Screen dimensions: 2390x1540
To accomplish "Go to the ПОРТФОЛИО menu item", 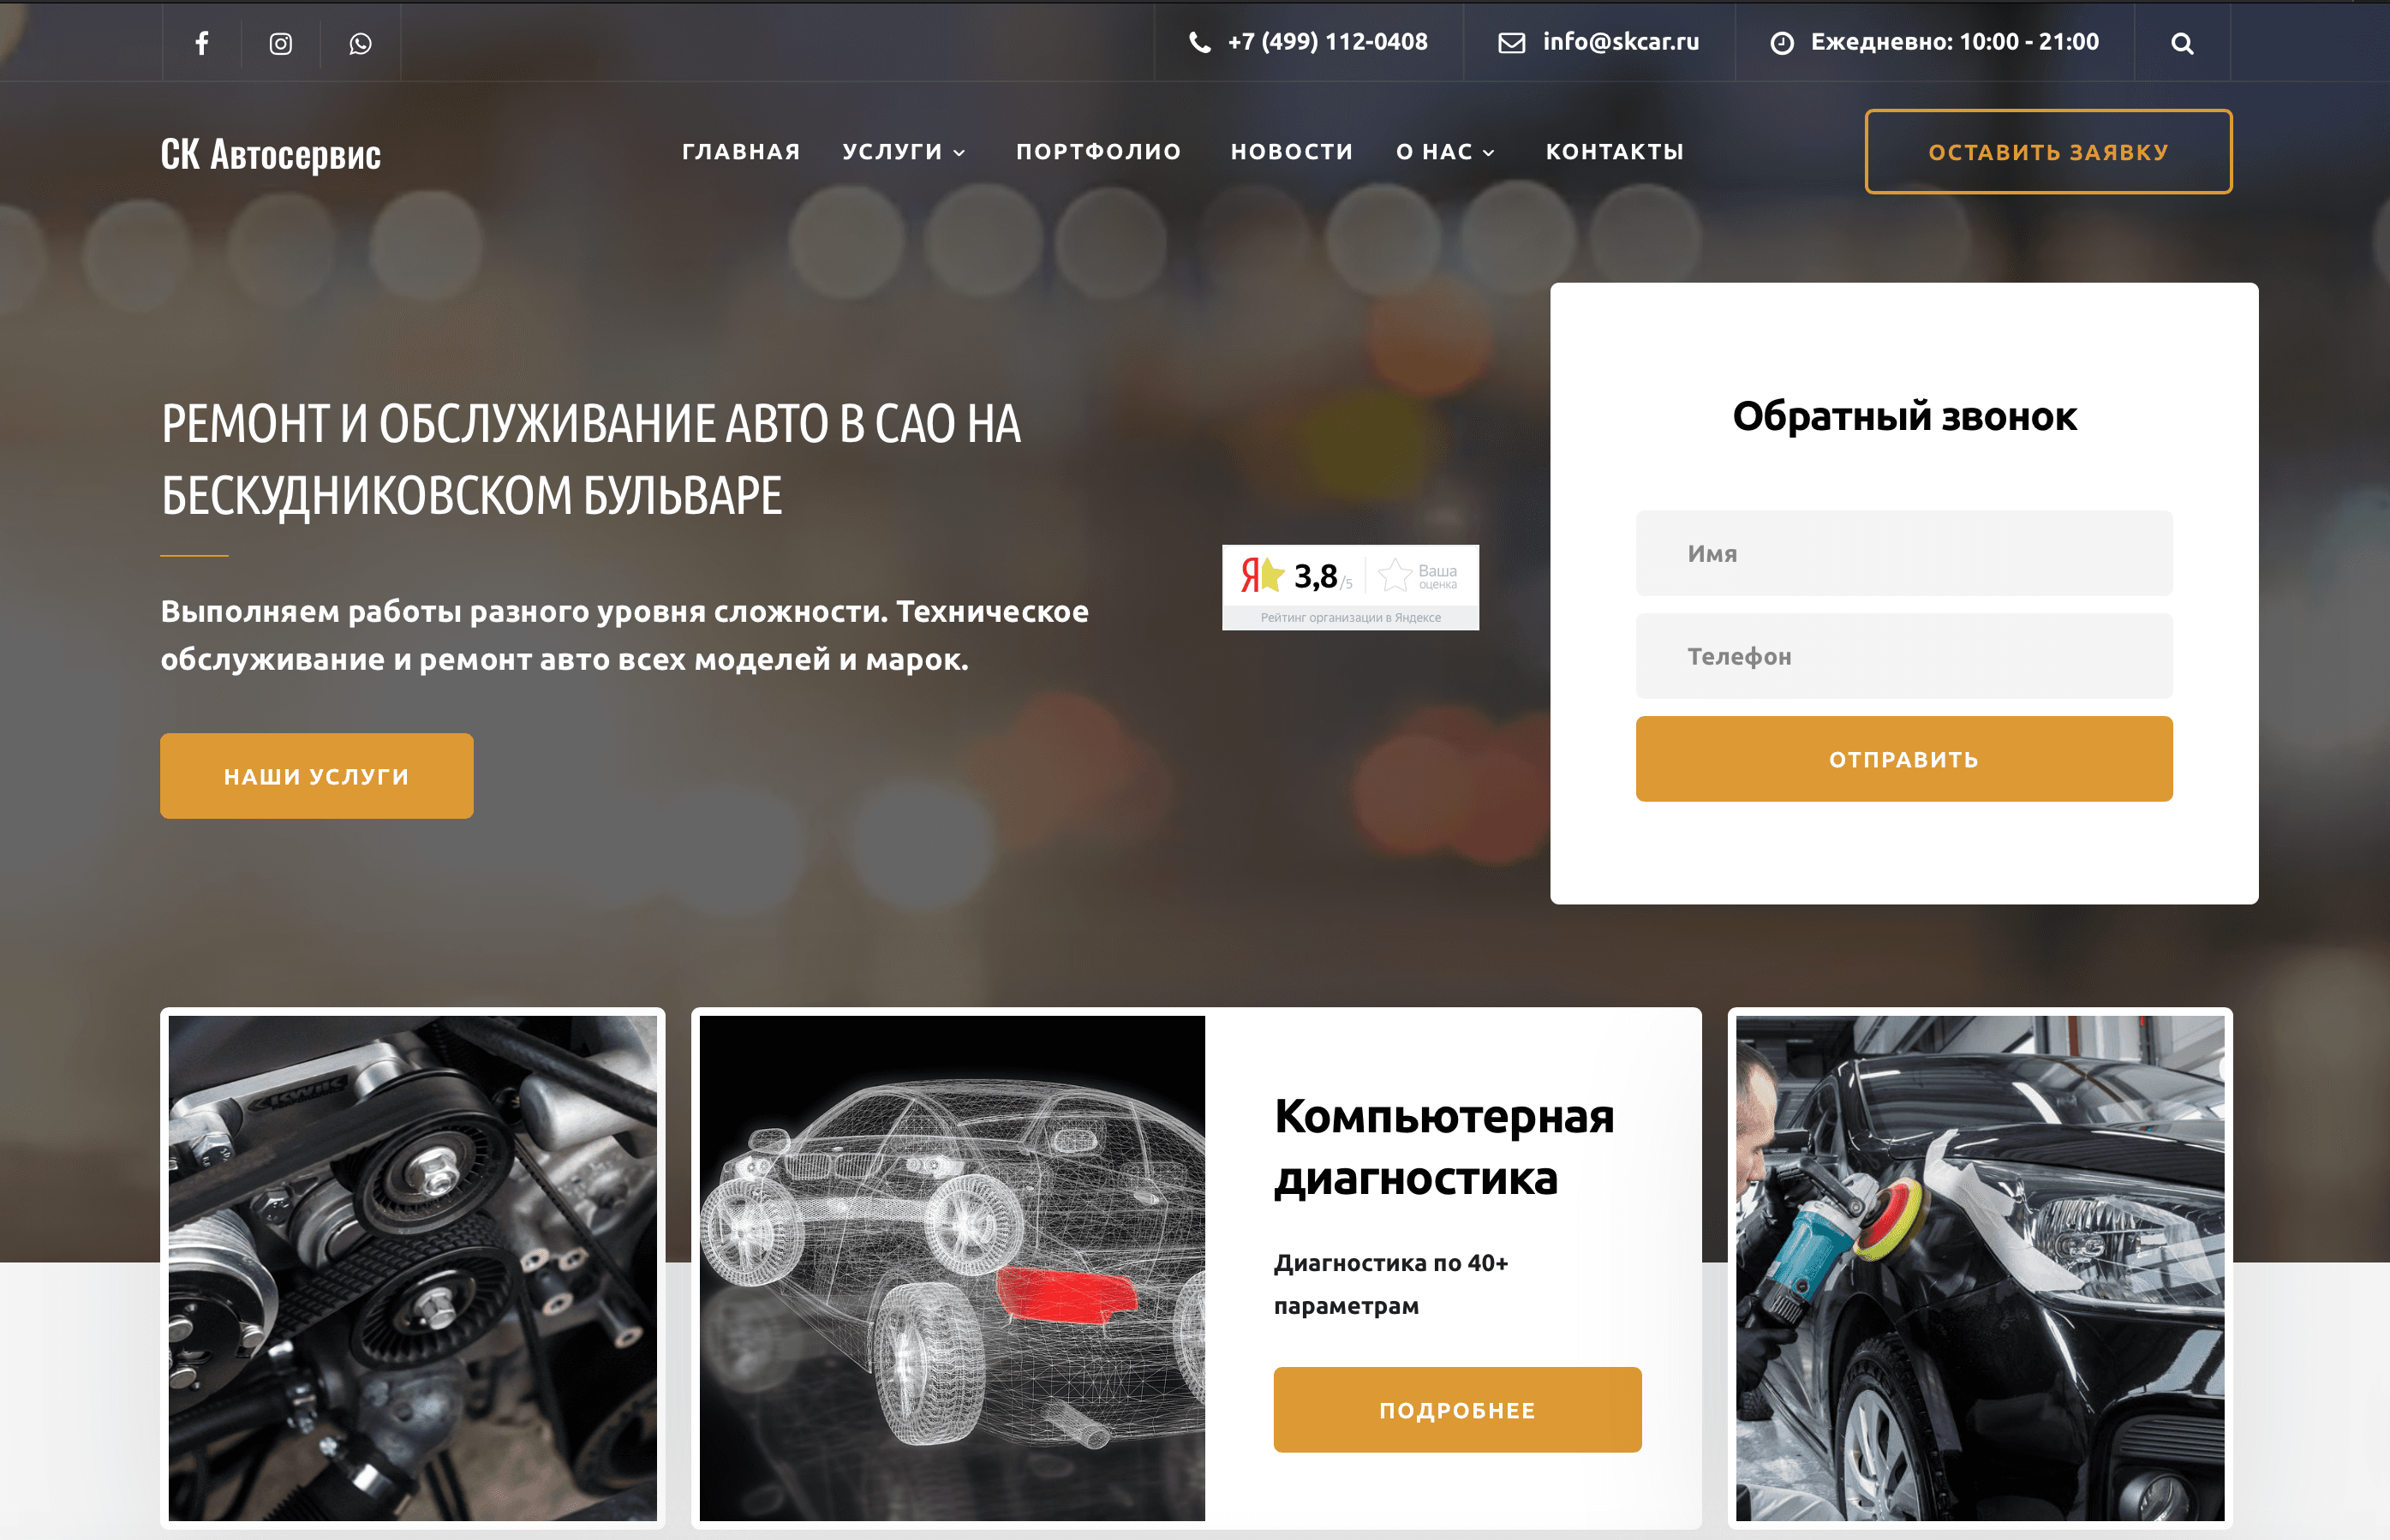I will tap(1097, 151).
